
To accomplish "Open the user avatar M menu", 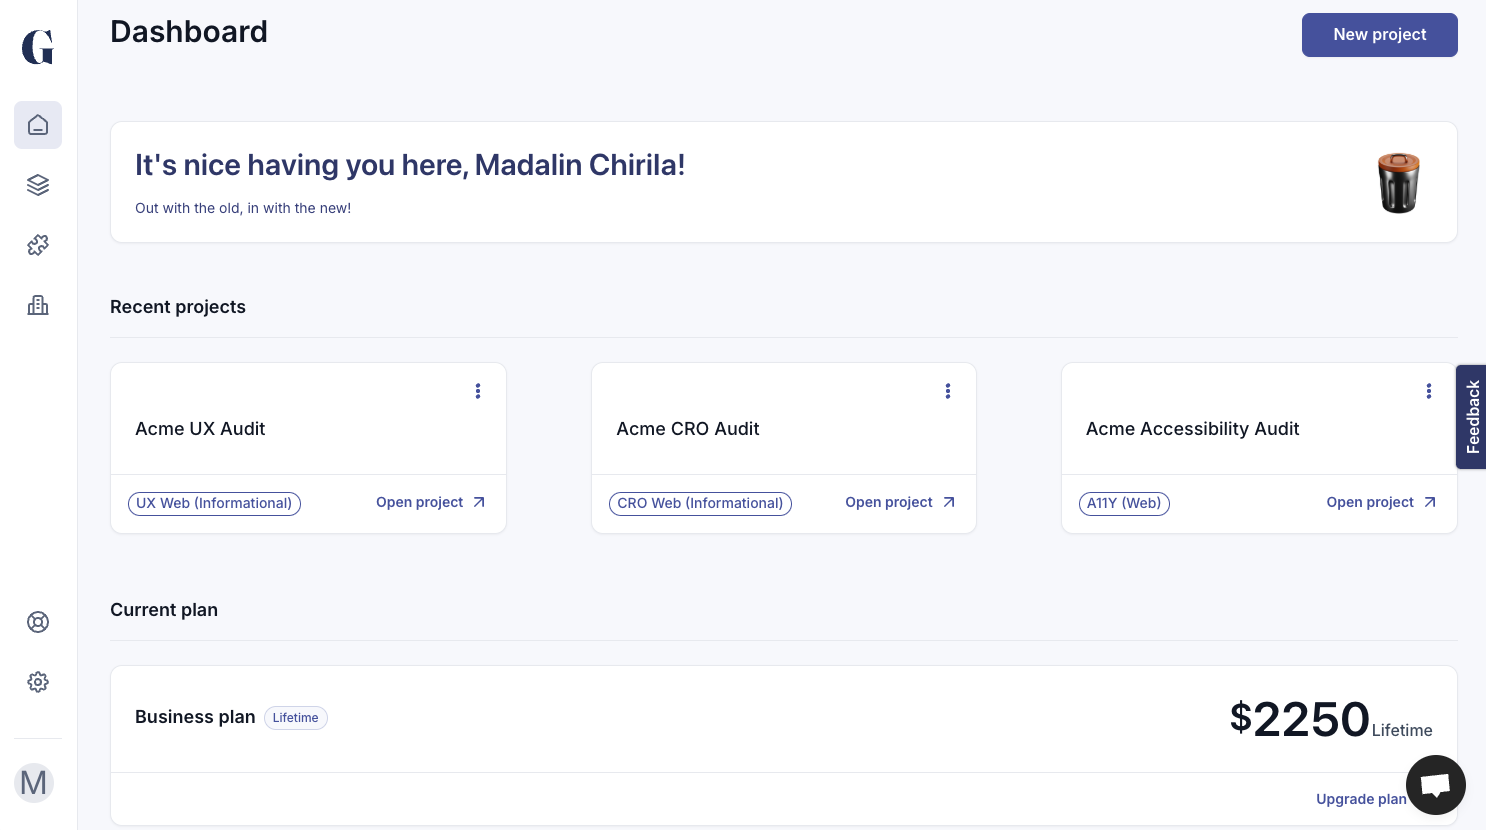I will 34,783.
